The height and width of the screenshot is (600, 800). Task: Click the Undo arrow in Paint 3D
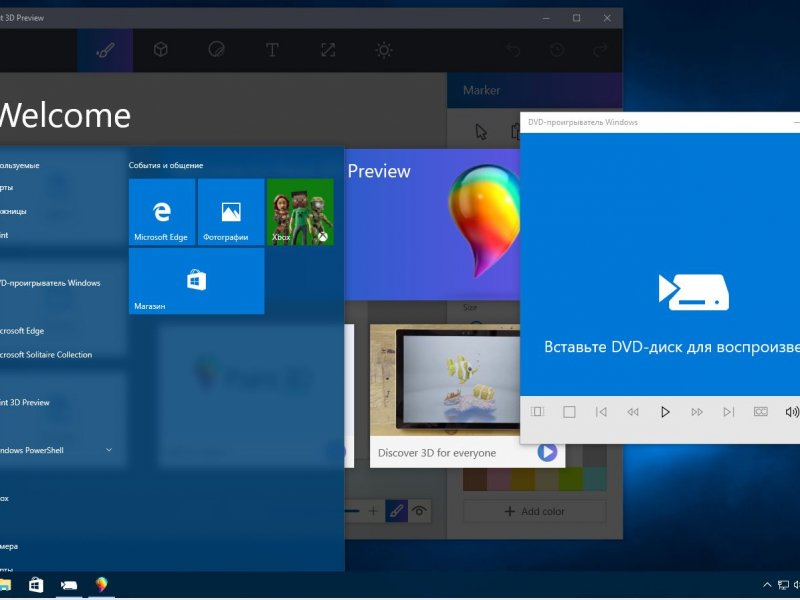pos(513,50)
